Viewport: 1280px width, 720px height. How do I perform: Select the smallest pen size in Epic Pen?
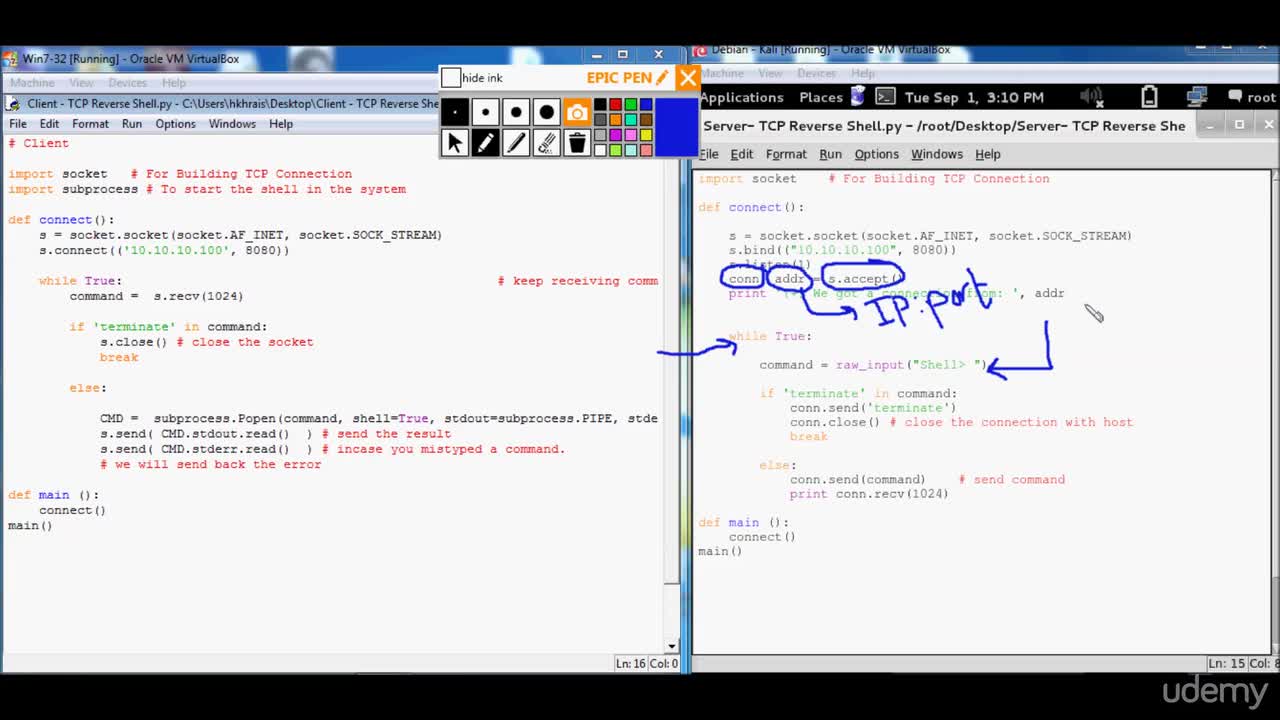point(455,112)
